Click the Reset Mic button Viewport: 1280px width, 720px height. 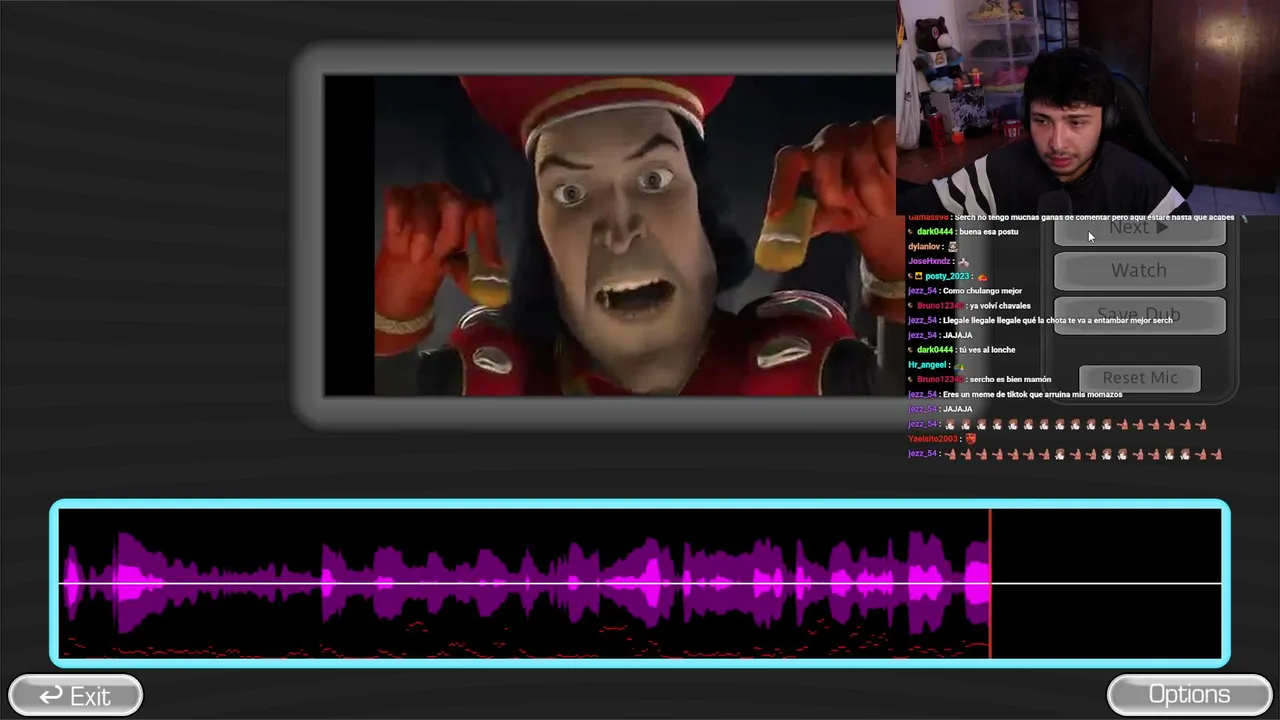click(x=1140, y=378)
